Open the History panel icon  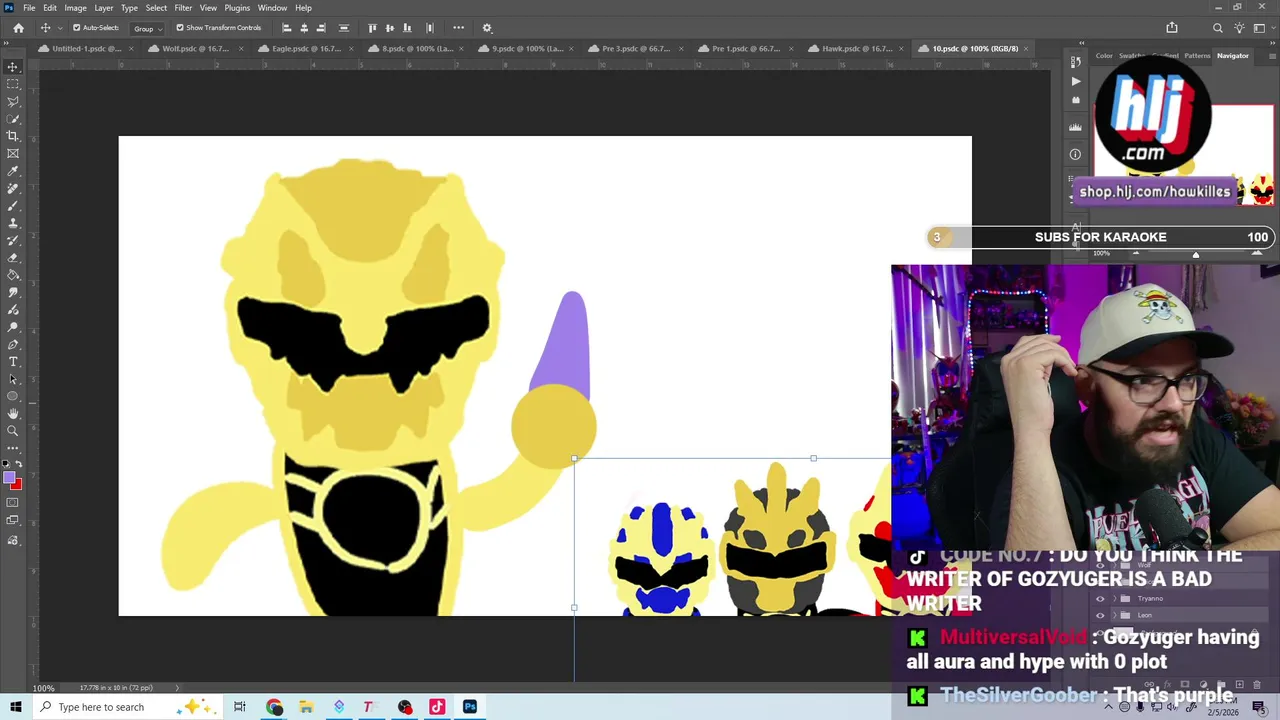pyautogui.click(x=1076, y=62)
